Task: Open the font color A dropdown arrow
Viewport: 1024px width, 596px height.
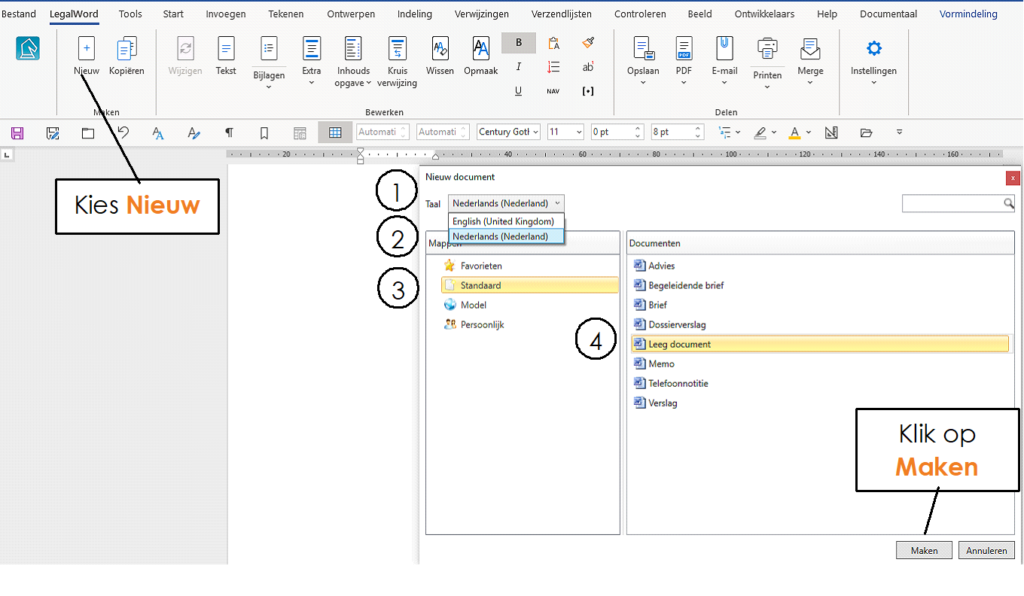Action: pos(808,133)
